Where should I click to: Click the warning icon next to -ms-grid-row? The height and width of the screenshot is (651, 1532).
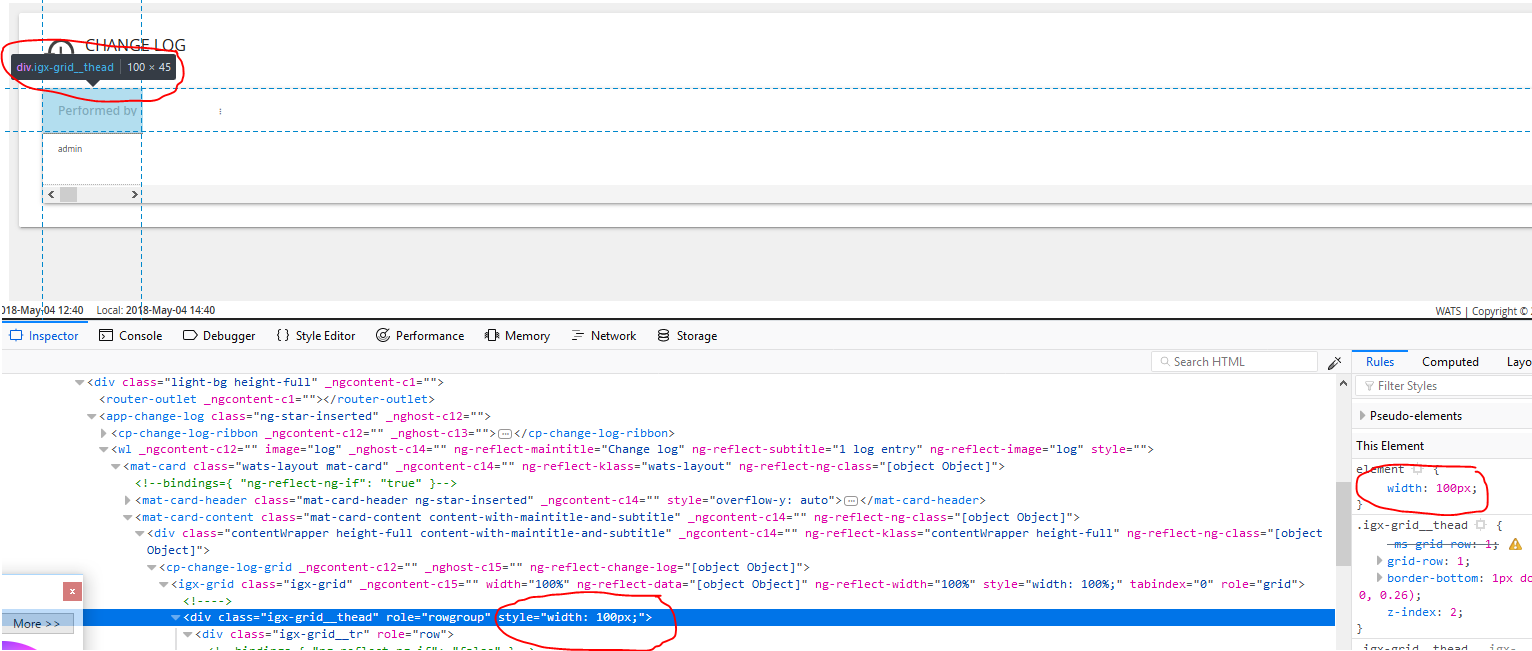pyautogui.click(x=1514, y=544)
